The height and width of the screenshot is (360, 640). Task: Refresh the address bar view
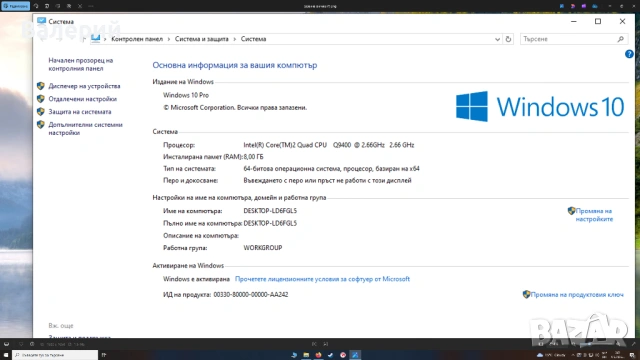(x=508, y=39)
